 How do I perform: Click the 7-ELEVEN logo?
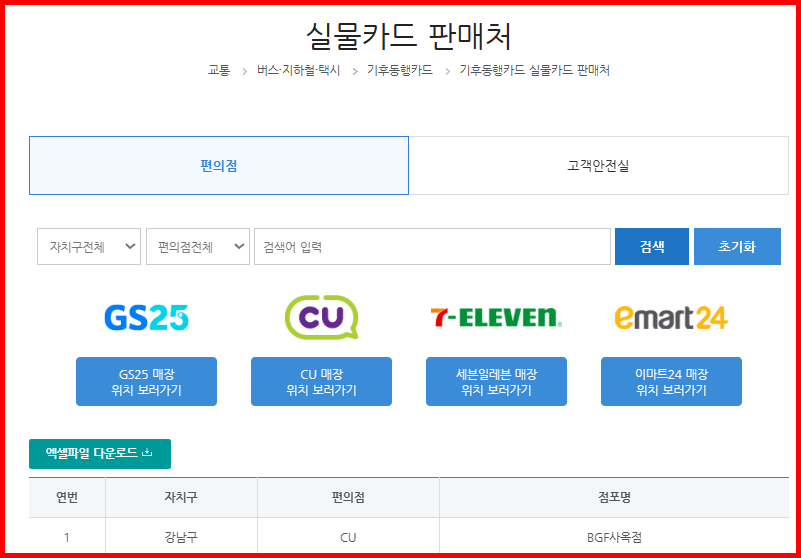coord(496,317)
